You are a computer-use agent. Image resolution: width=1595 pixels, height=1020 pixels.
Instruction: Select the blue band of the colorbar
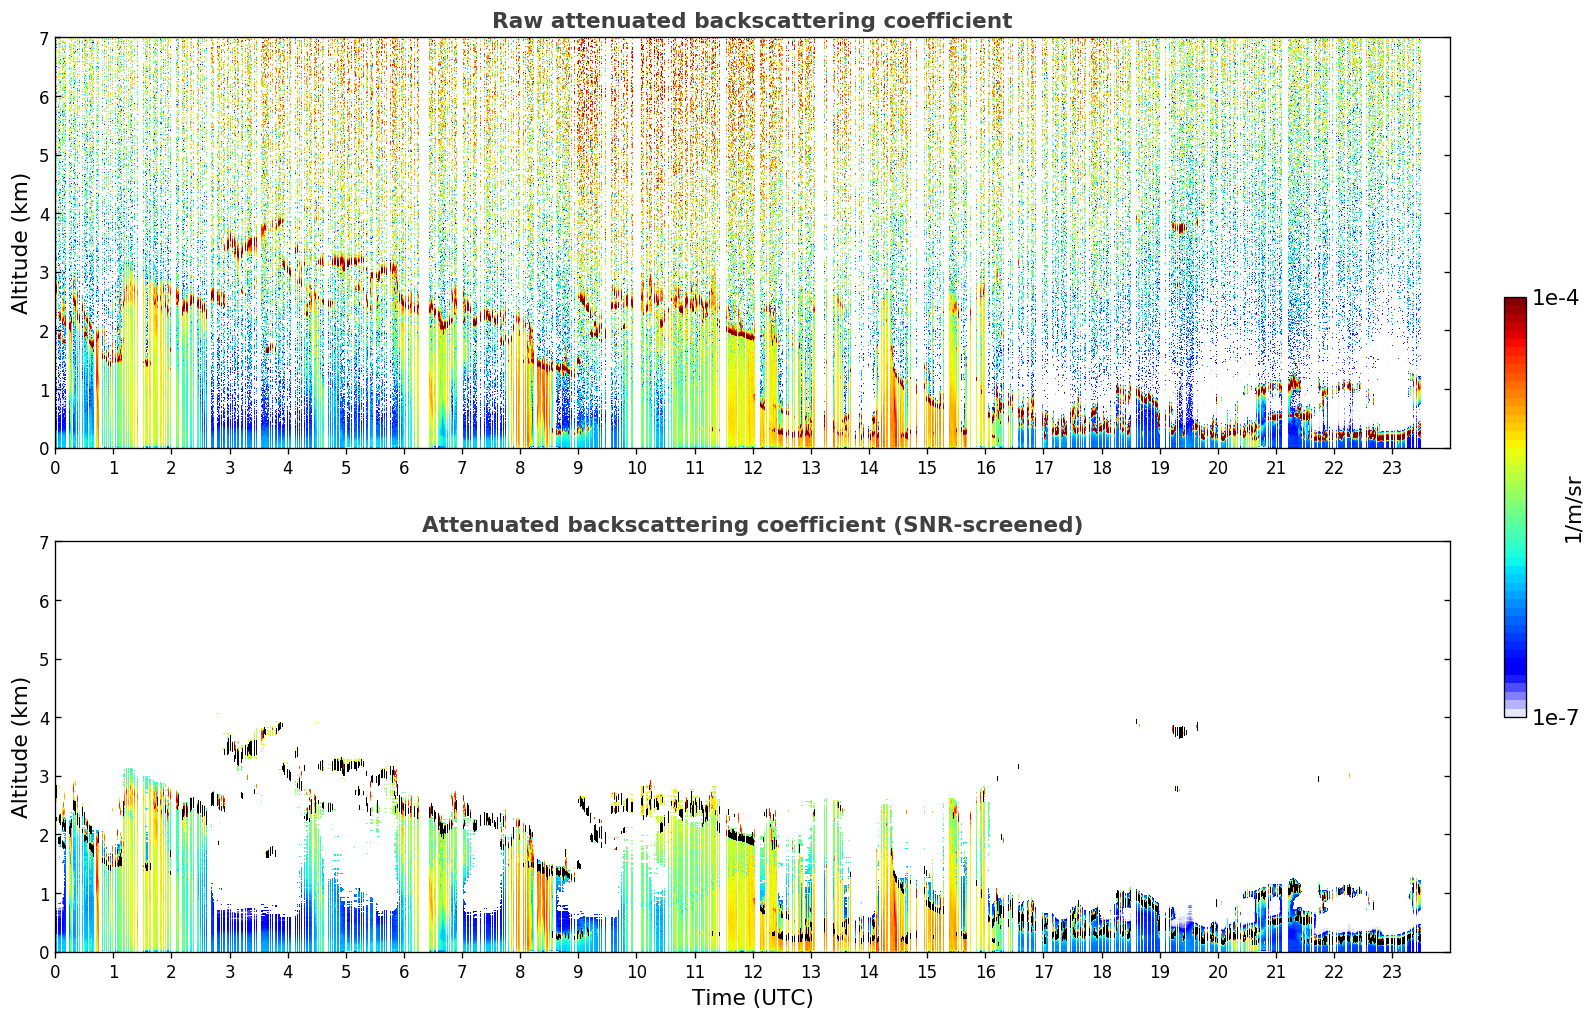[1515, 645]
